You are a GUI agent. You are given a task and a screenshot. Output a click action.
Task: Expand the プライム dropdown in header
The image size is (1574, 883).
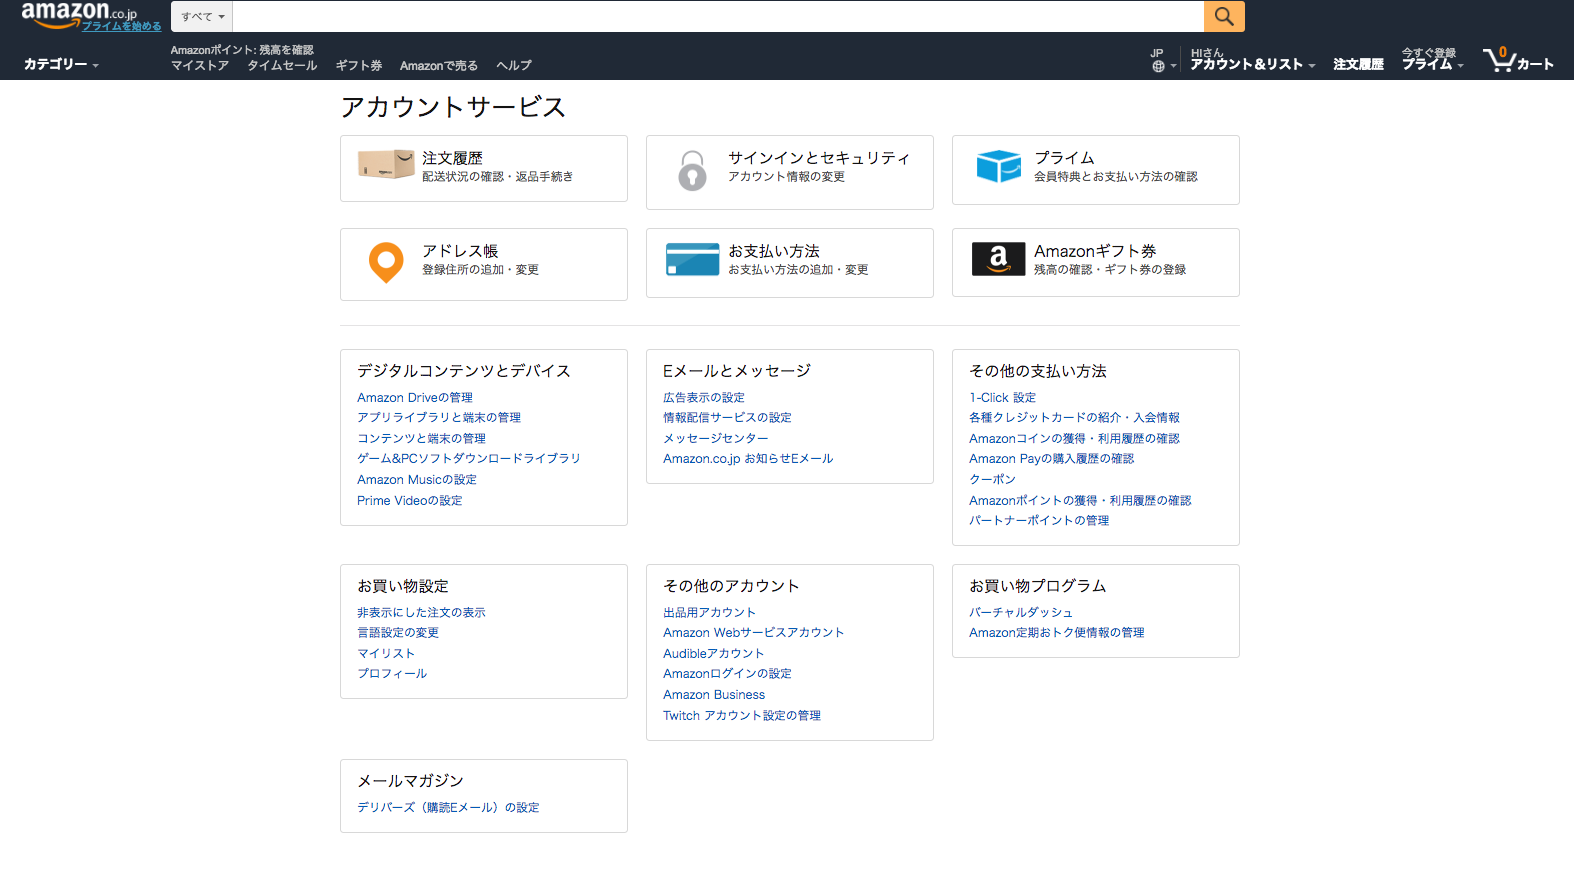(x=1432, y=64)
